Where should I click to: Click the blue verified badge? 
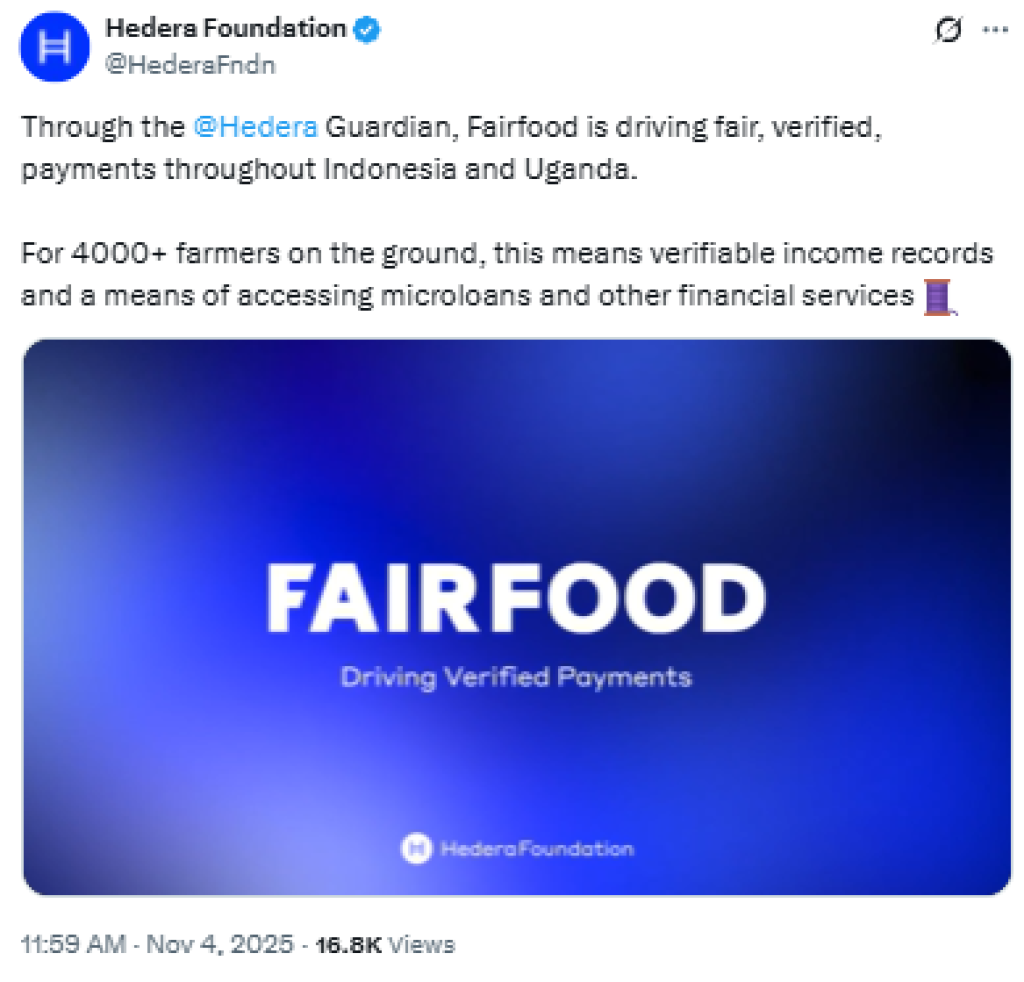(x=367, y=30)
